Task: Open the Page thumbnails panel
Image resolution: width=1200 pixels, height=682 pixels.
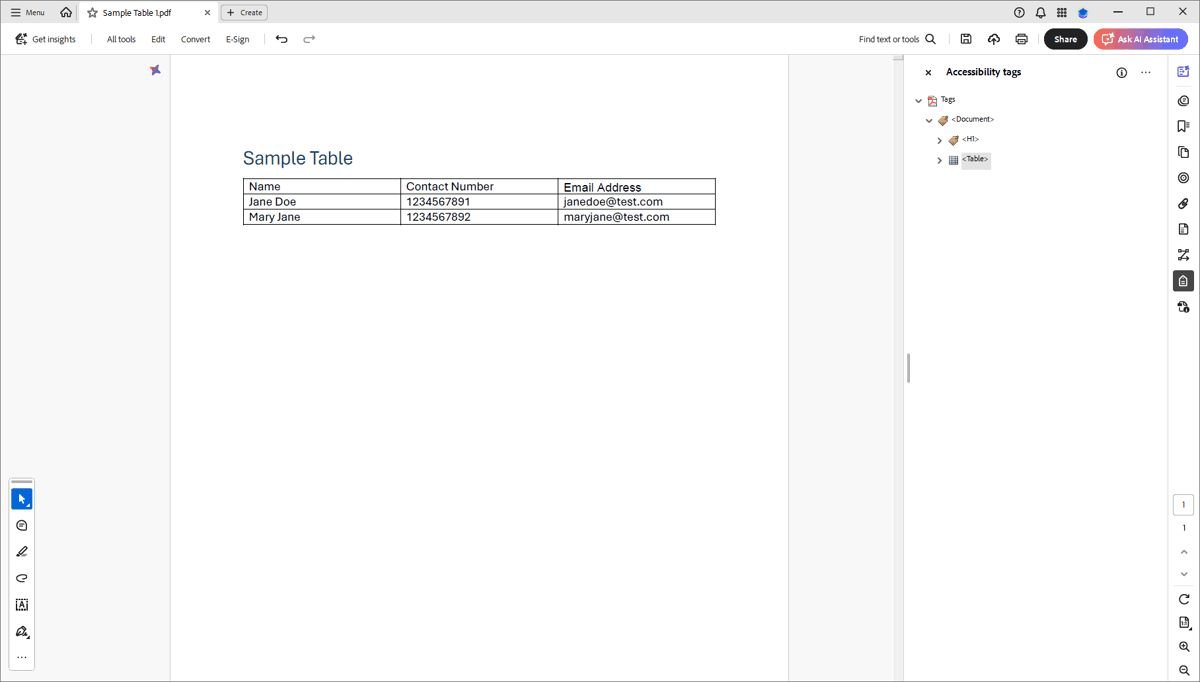Action: (x=1183, y=152)
